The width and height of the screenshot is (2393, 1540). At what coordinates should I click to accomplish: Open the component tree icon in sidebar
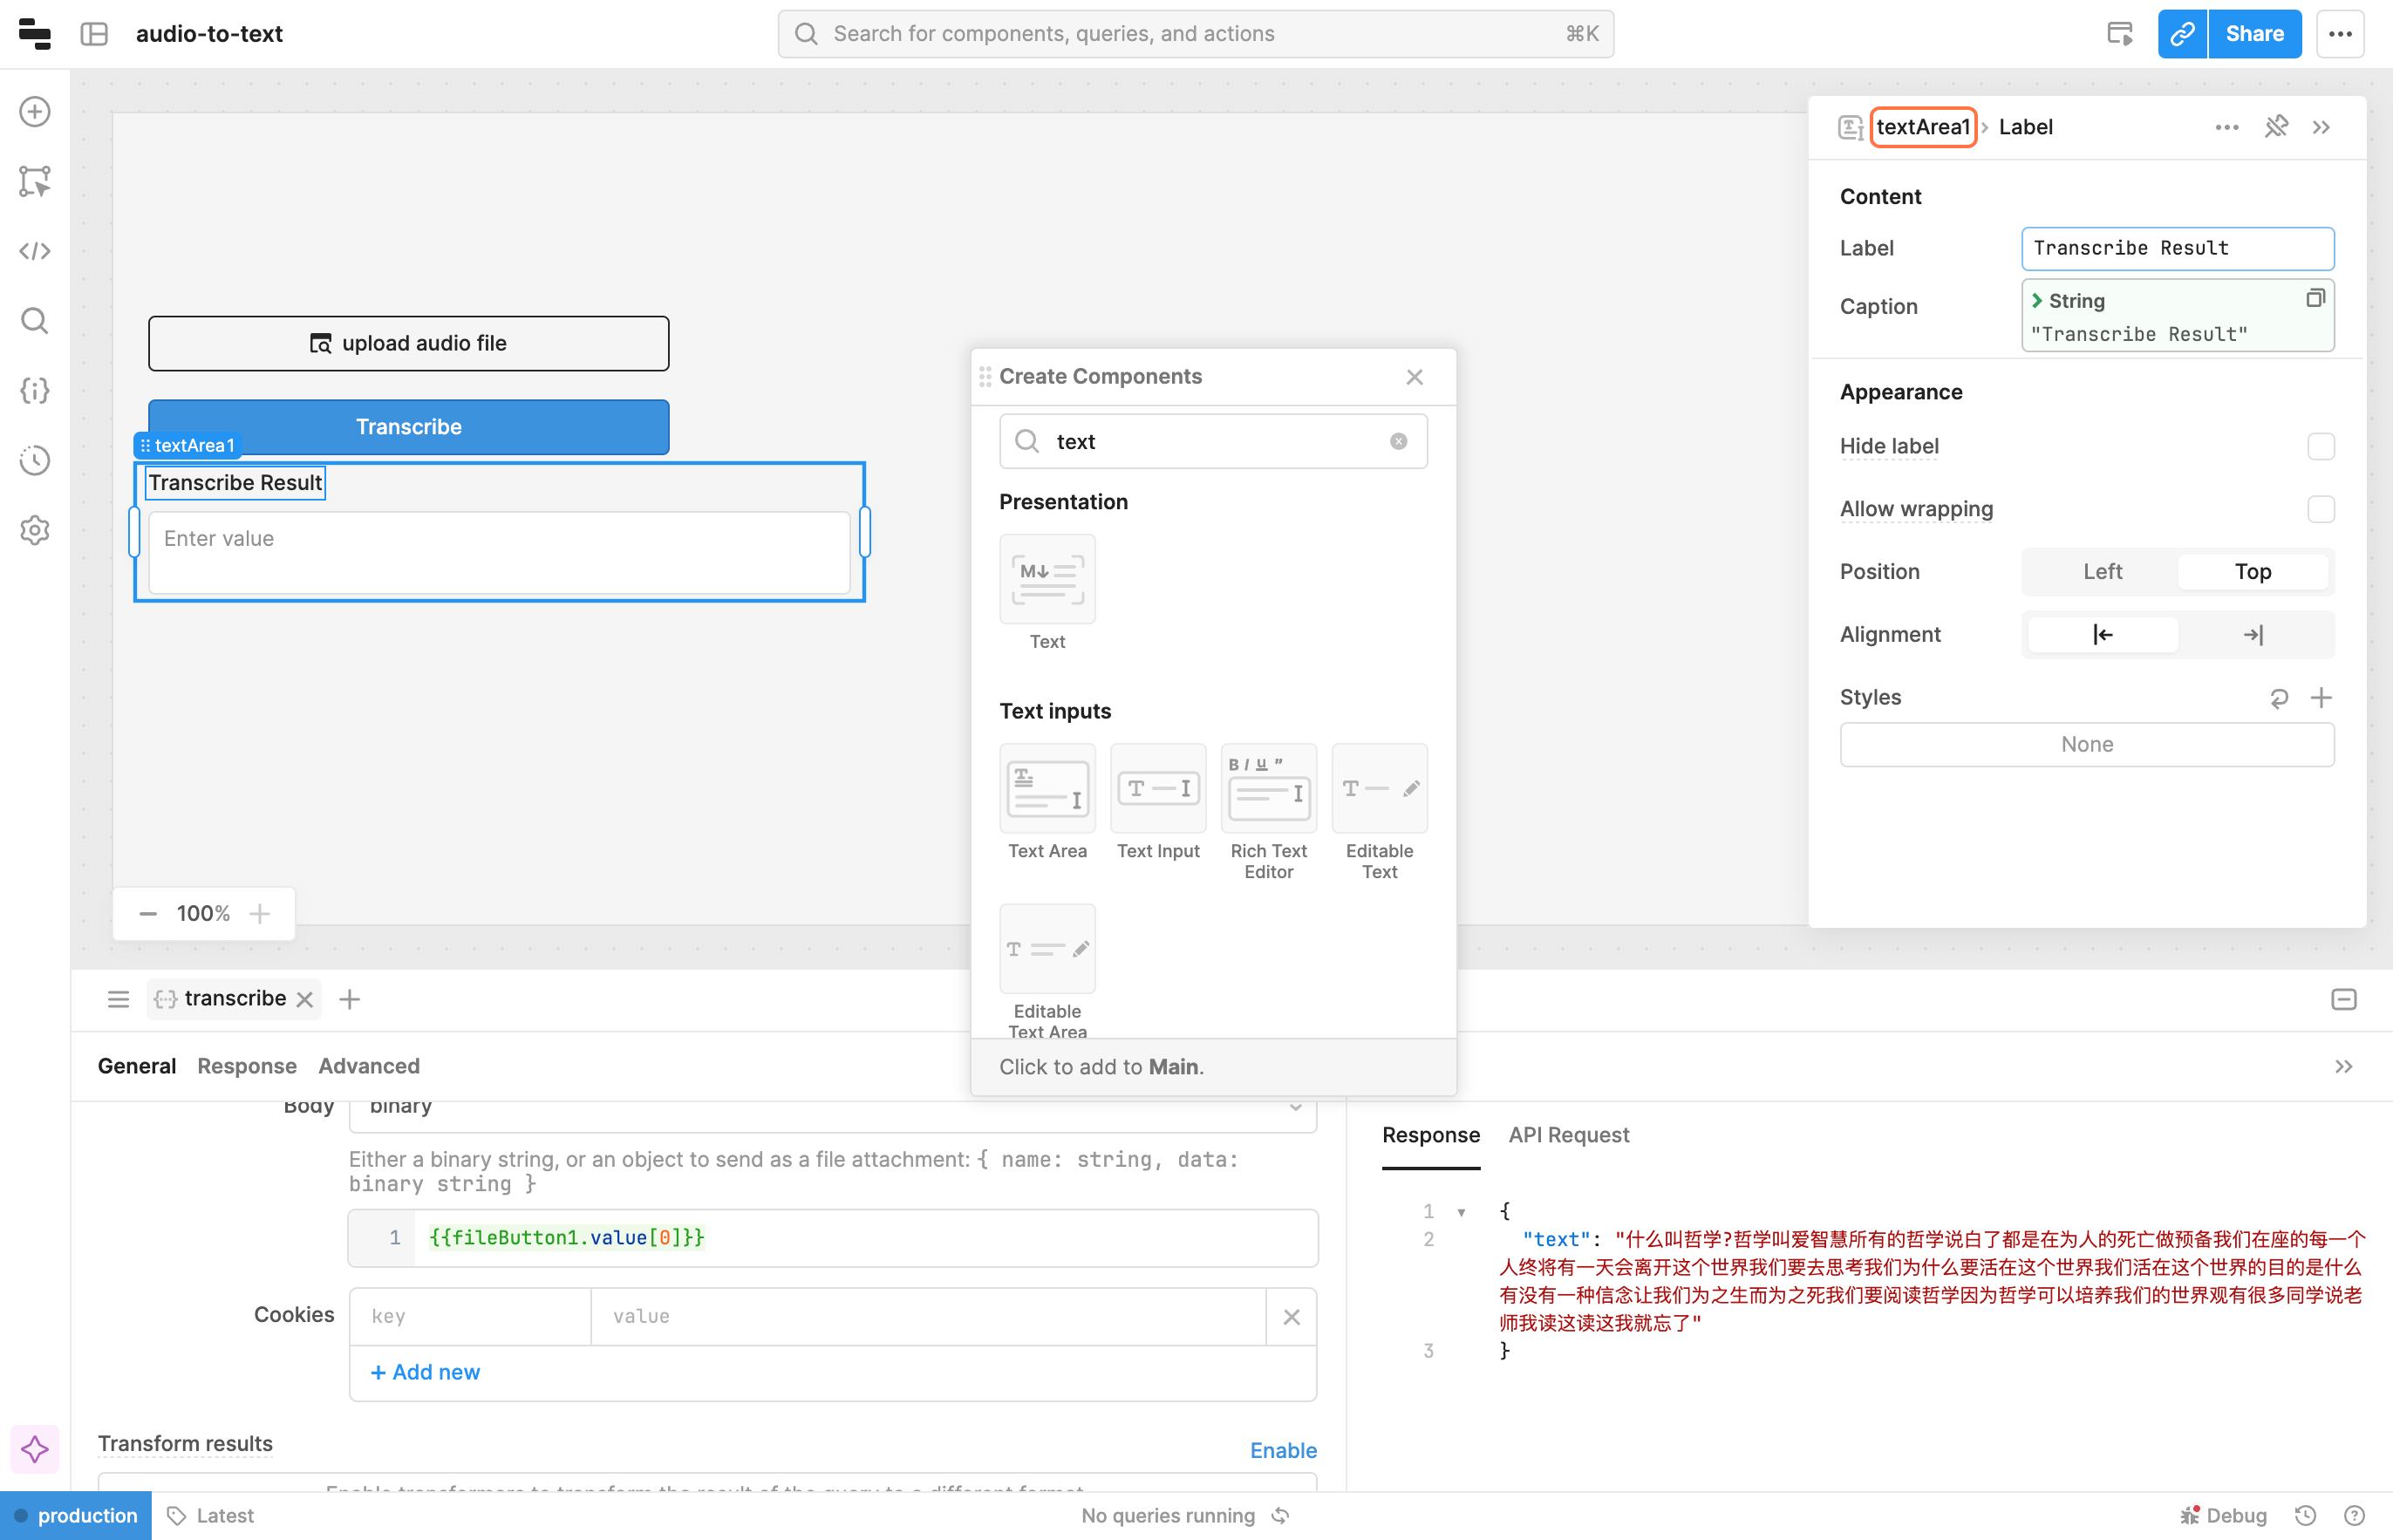35,181
